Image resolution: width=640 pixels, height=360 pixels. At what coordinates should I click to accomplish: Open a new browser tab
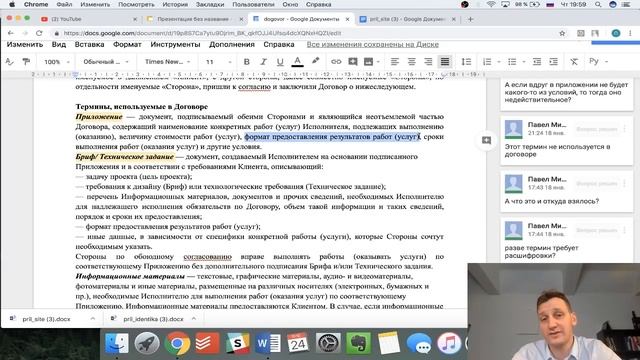[470, 19]
